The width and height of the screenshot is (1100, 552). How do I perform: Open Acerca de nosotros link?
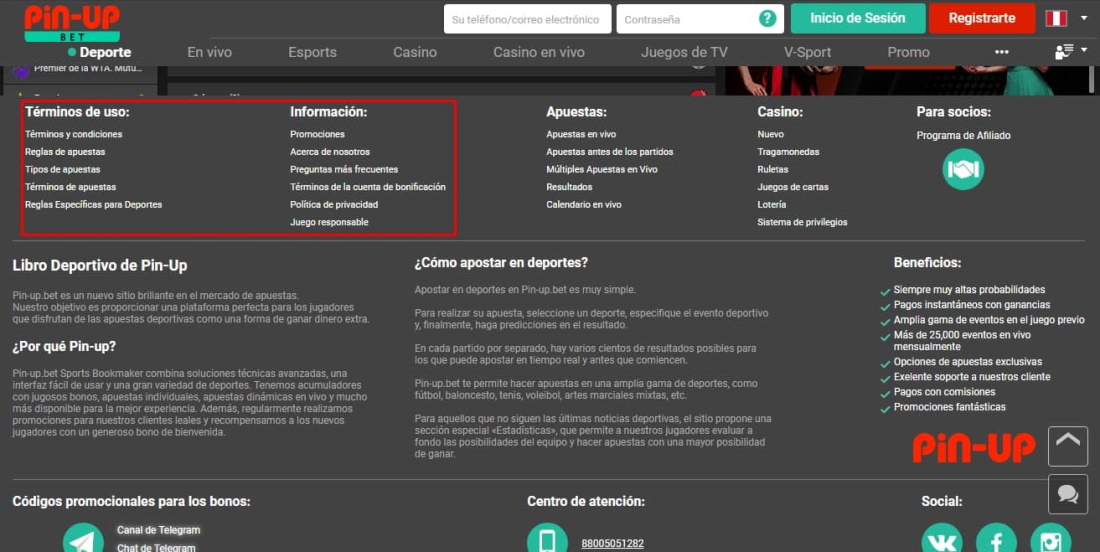pos(330,152)
